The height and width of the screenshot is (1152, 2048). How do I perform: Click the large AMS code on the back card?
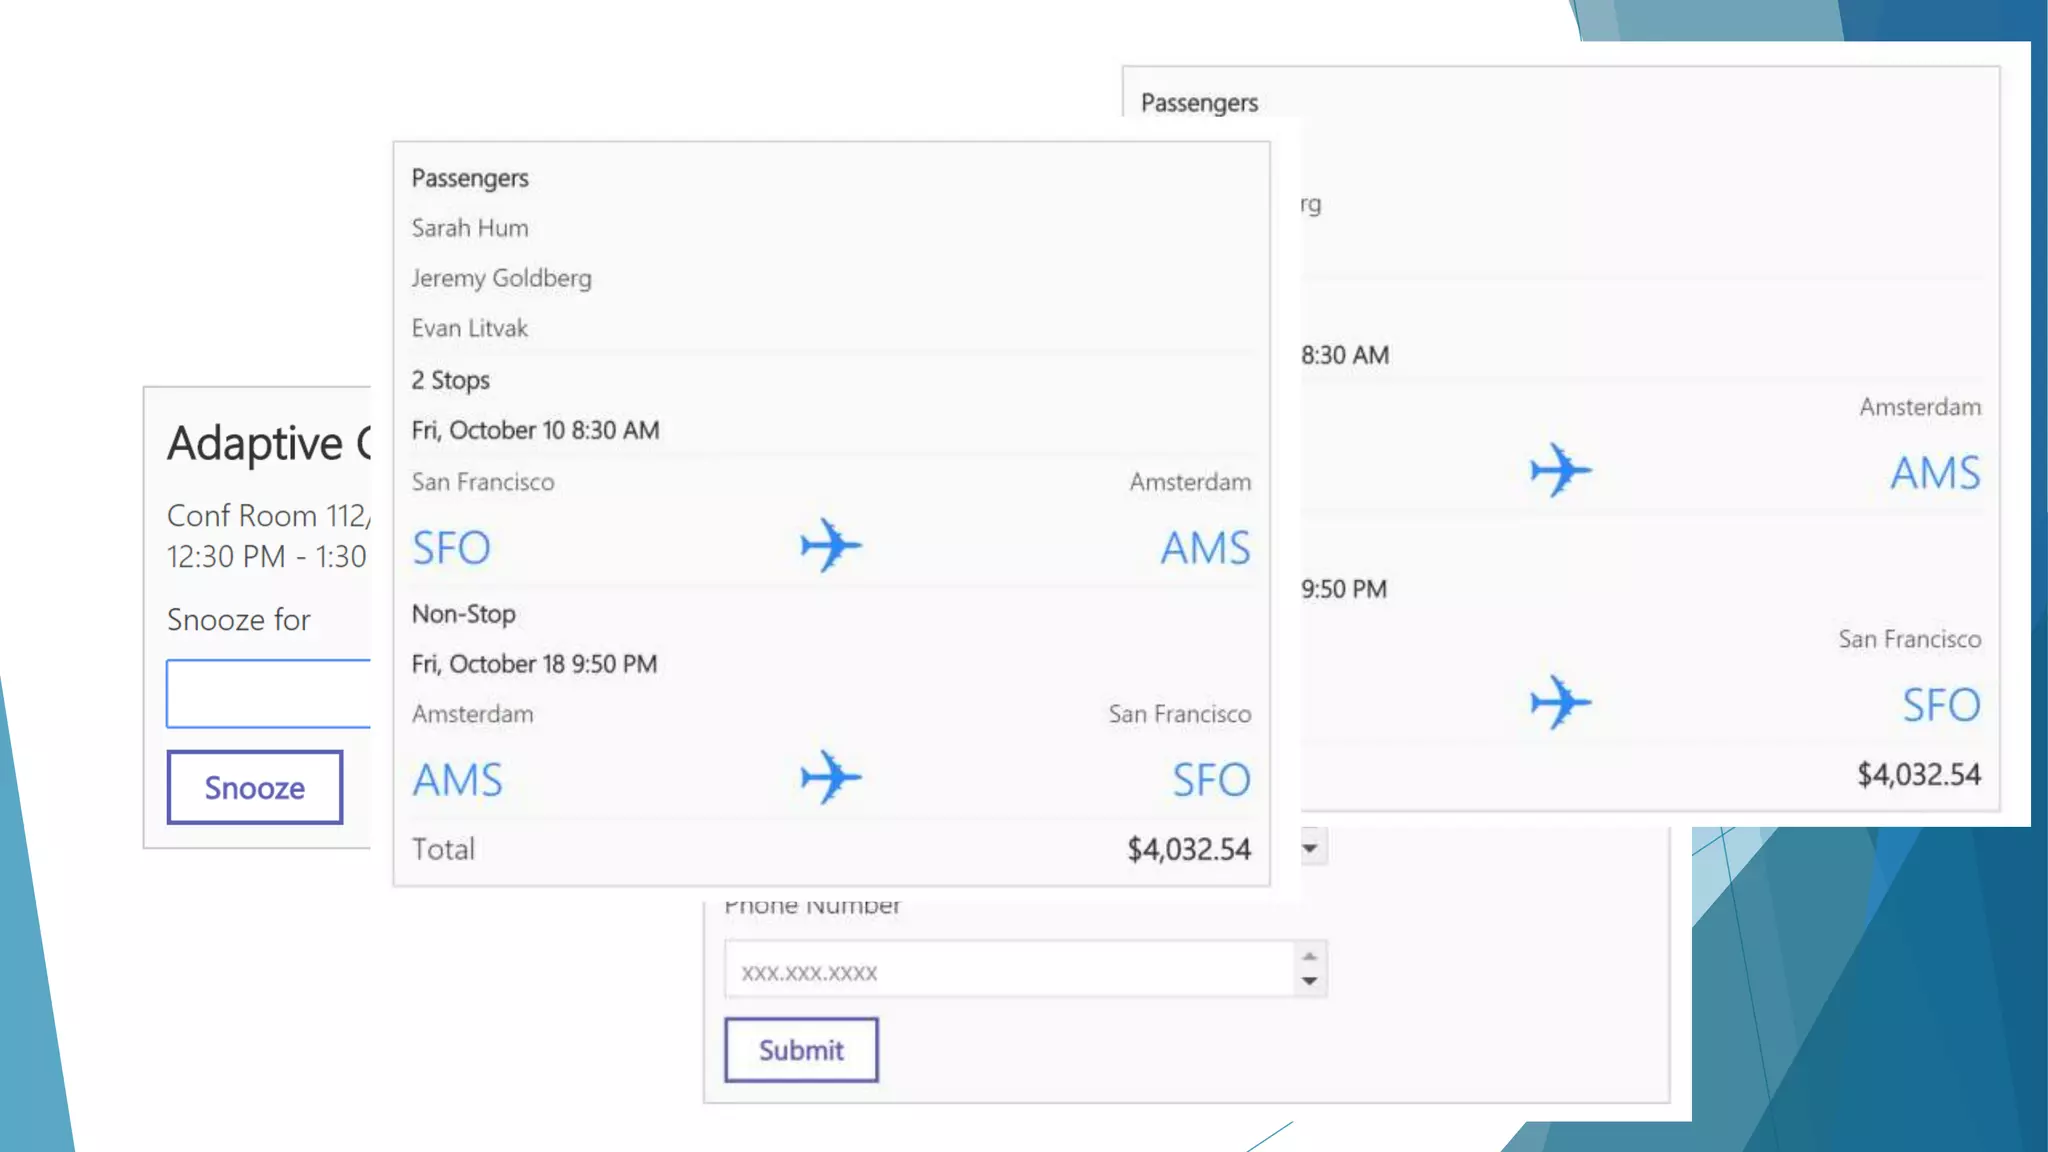(x=1935, y=473)
